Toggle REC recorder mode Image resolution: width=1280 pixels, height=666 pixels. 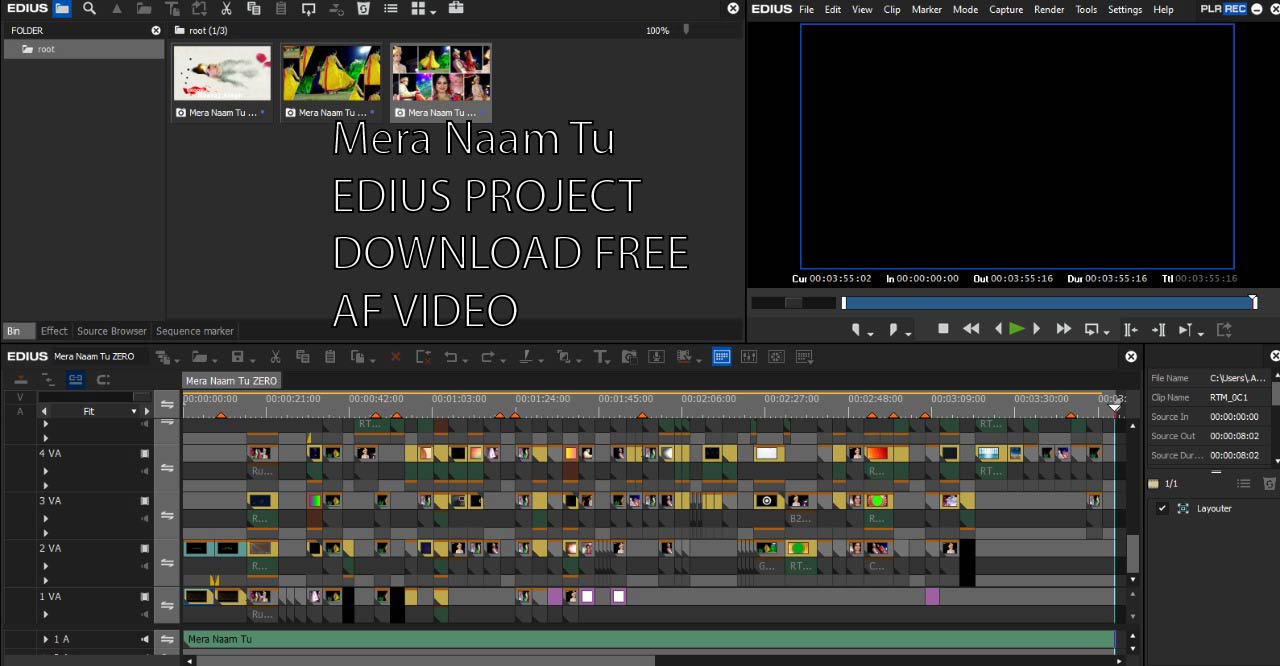[x=1235, y=9]
